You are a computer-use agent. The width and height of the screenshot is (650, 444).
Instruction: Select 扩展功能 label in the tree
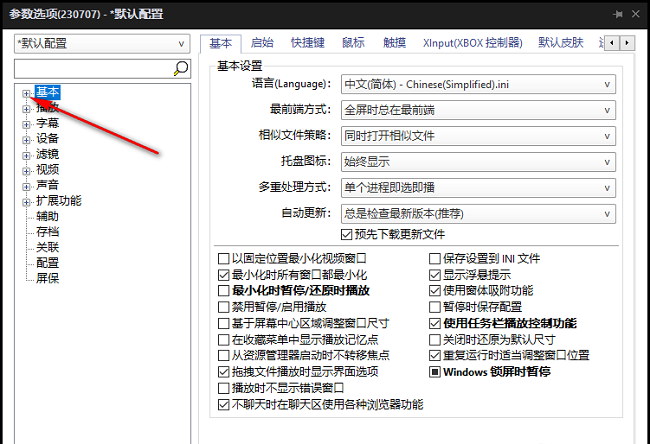pyautogui.click(x=58, y=201)
